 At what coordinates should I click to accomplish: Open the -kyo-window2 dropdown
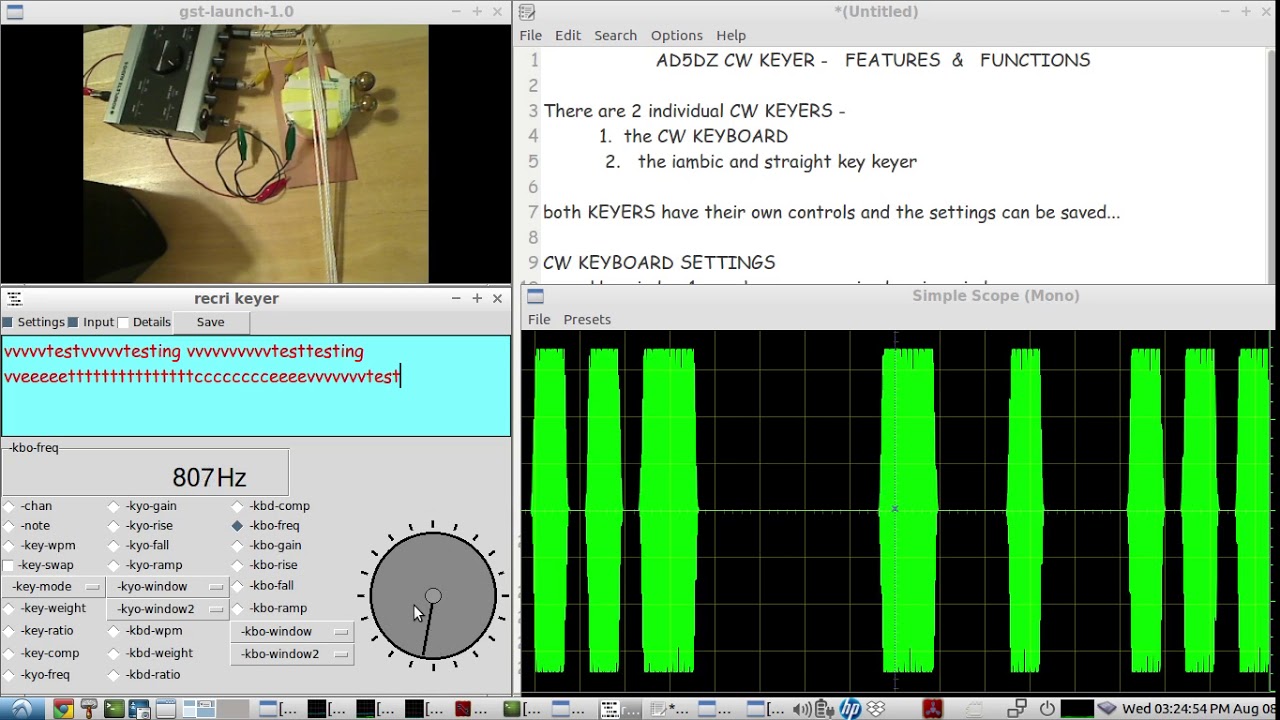pos(169,609)
